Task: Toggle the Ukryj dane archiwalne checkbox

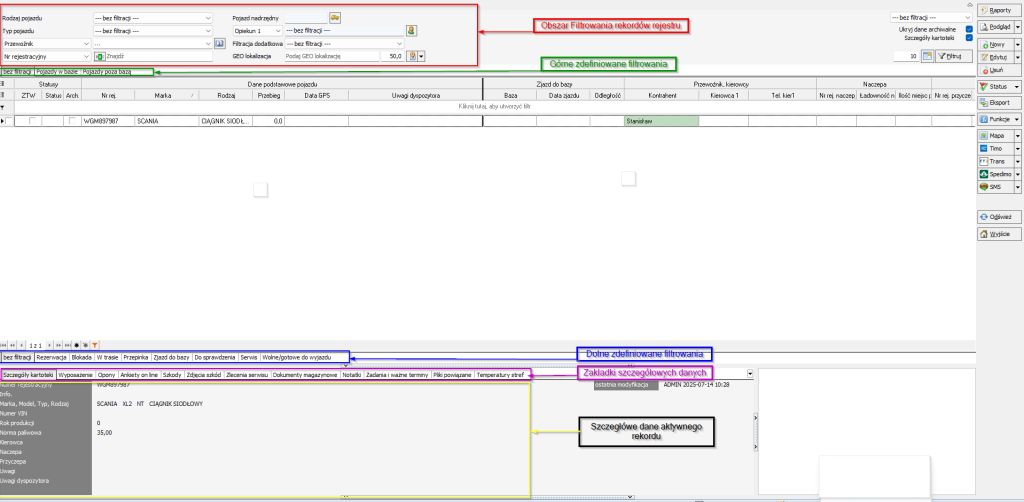Action: (969, 30)
